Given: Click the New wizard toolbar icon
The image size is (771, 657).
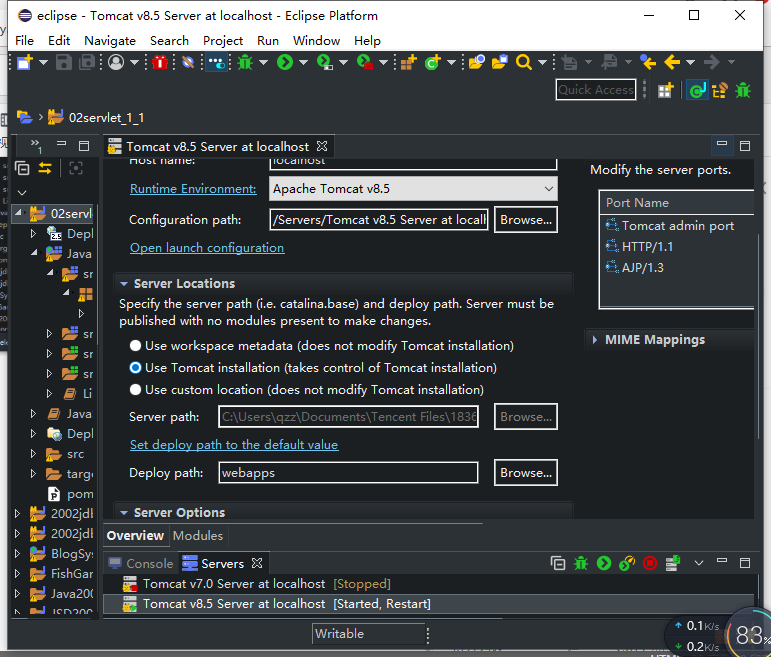Looking at the screenshot, I should pyautogui.click(x=25, y=62).
